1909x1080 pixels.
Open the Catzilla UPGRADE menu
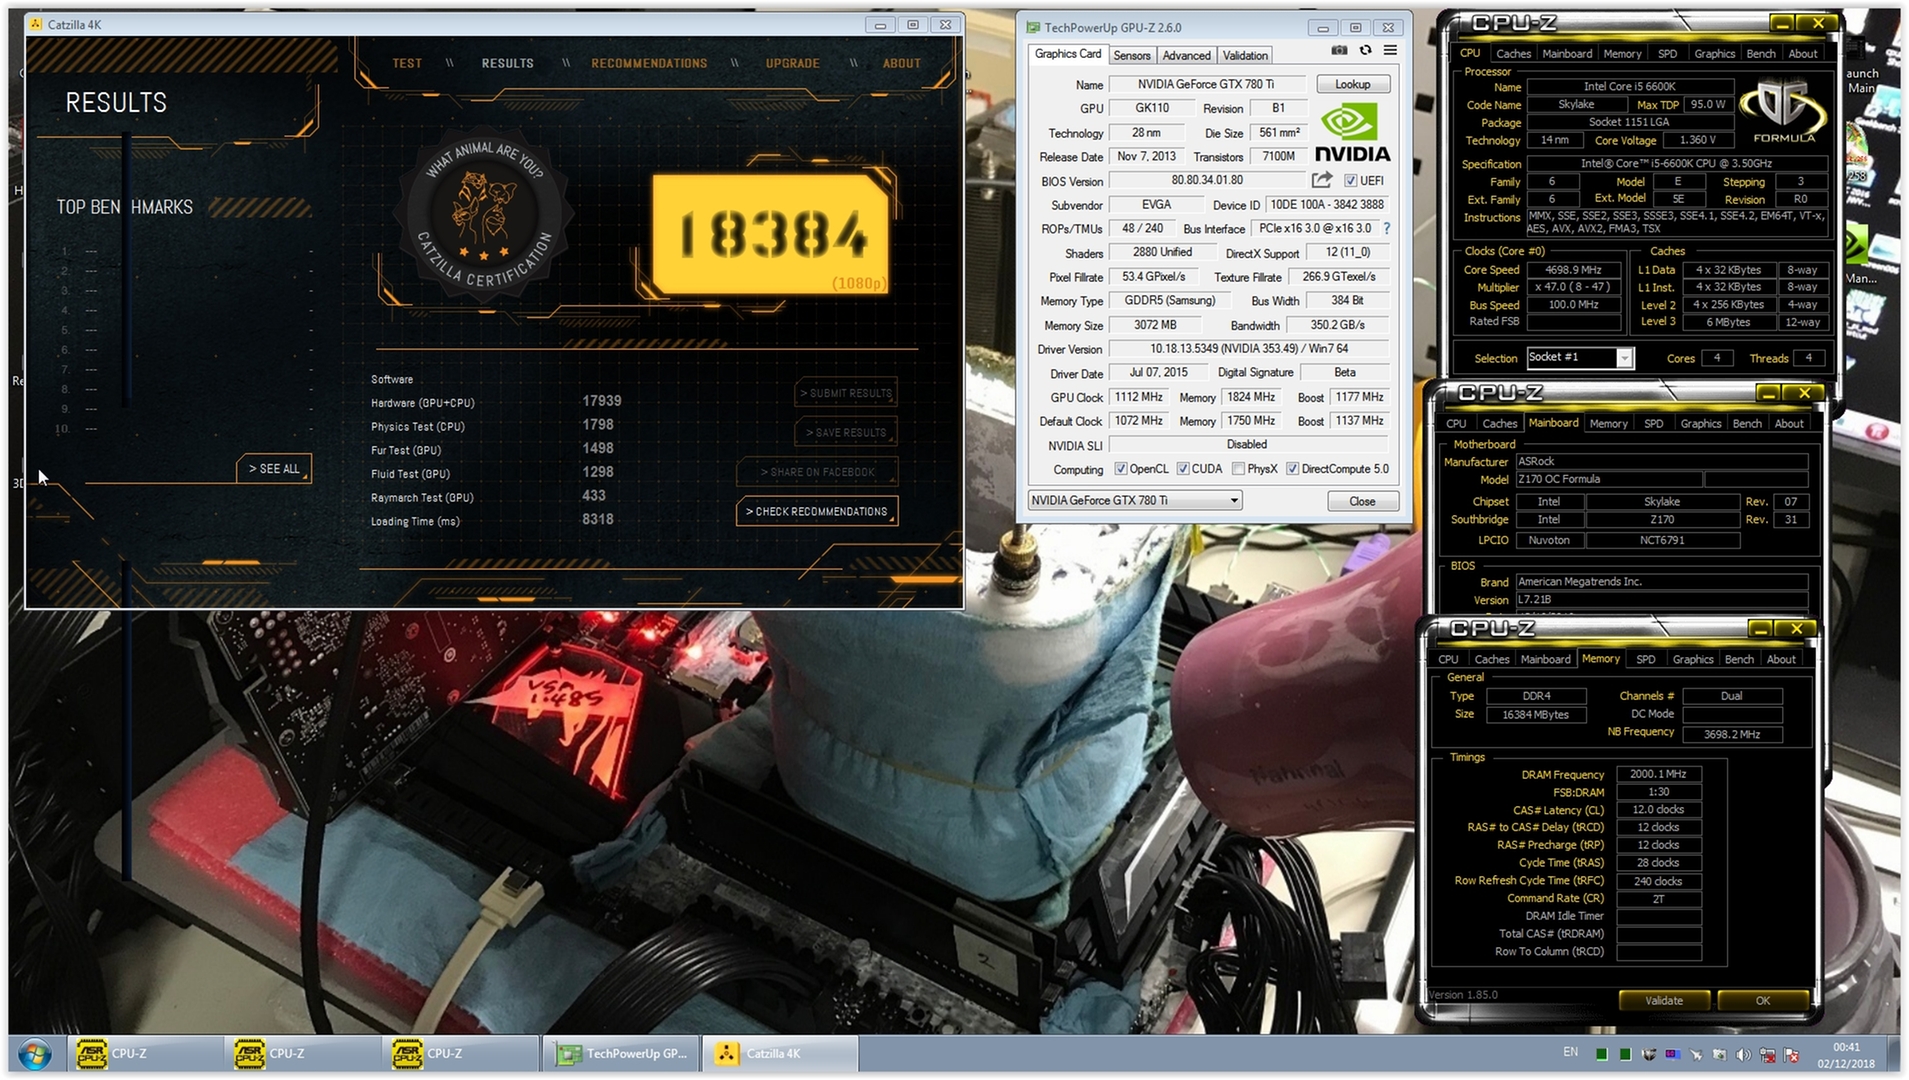793,63
